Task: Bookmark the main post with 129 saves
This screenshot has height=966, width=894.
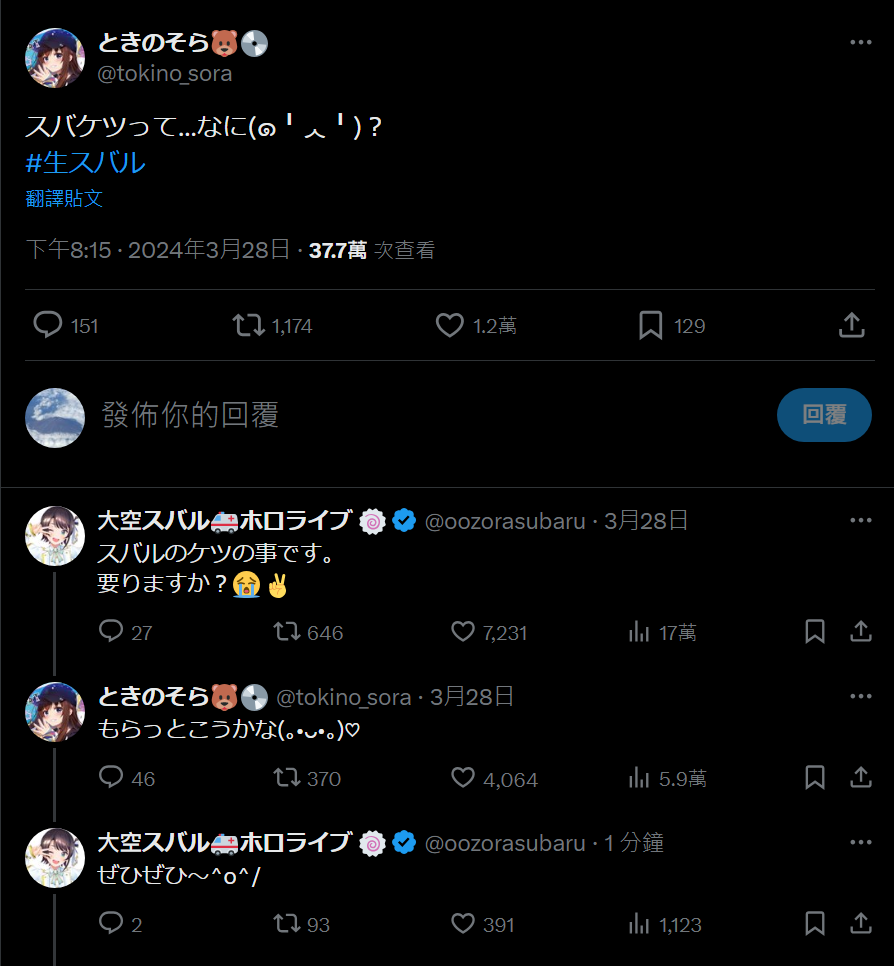Action: point(651,325)
